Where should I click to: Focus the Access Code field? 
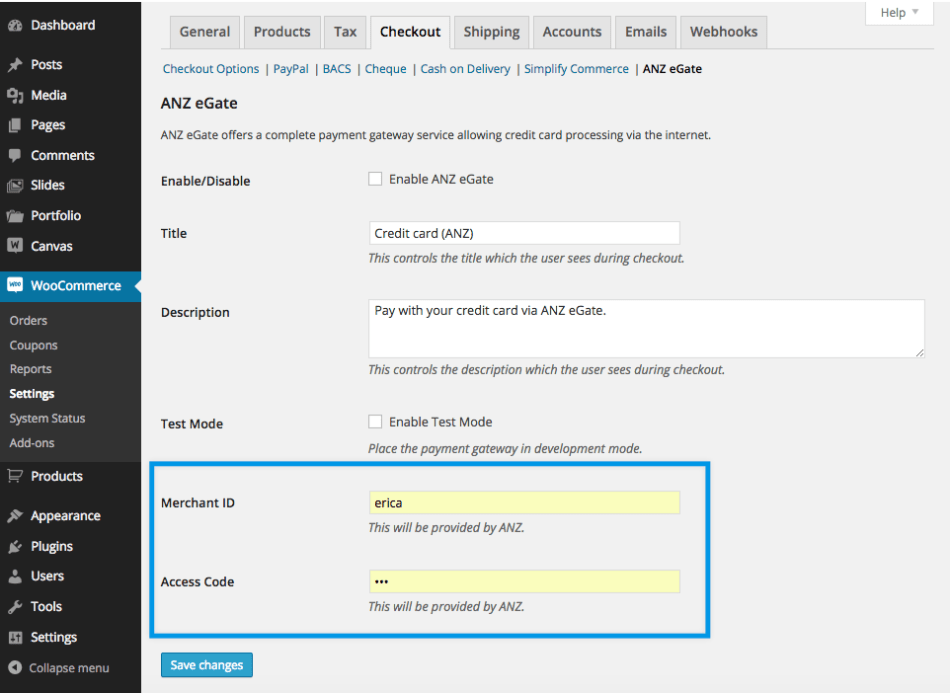(524, 581)
